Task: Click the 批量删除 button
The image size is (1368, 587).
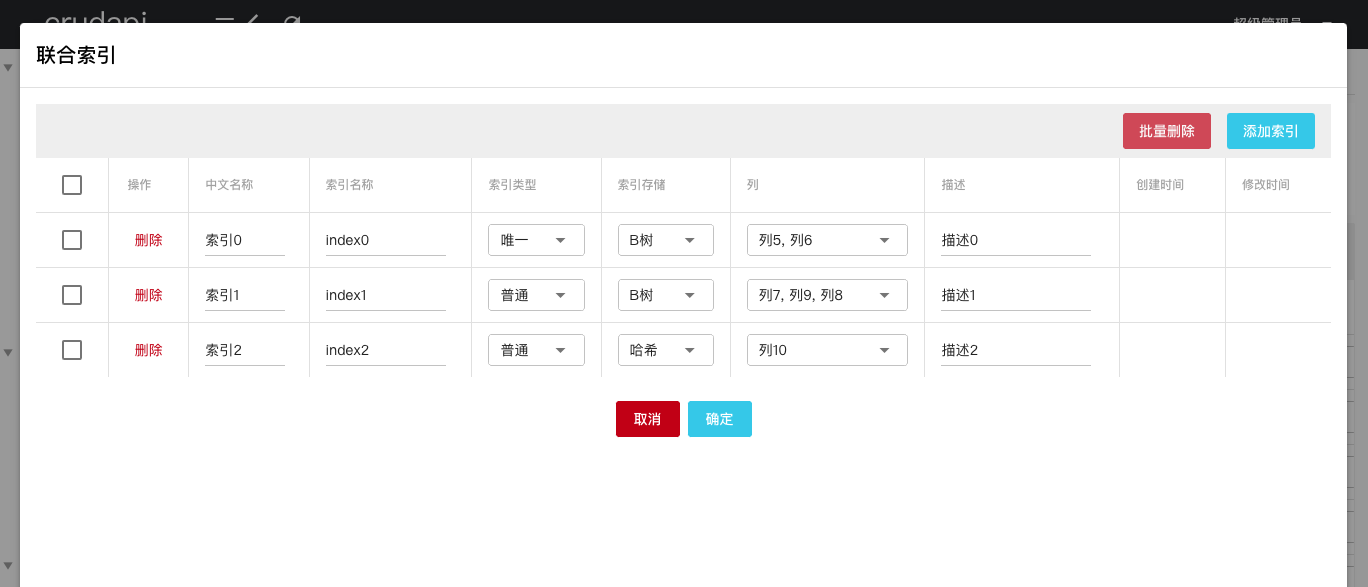Action: [x=1166, y=131]
